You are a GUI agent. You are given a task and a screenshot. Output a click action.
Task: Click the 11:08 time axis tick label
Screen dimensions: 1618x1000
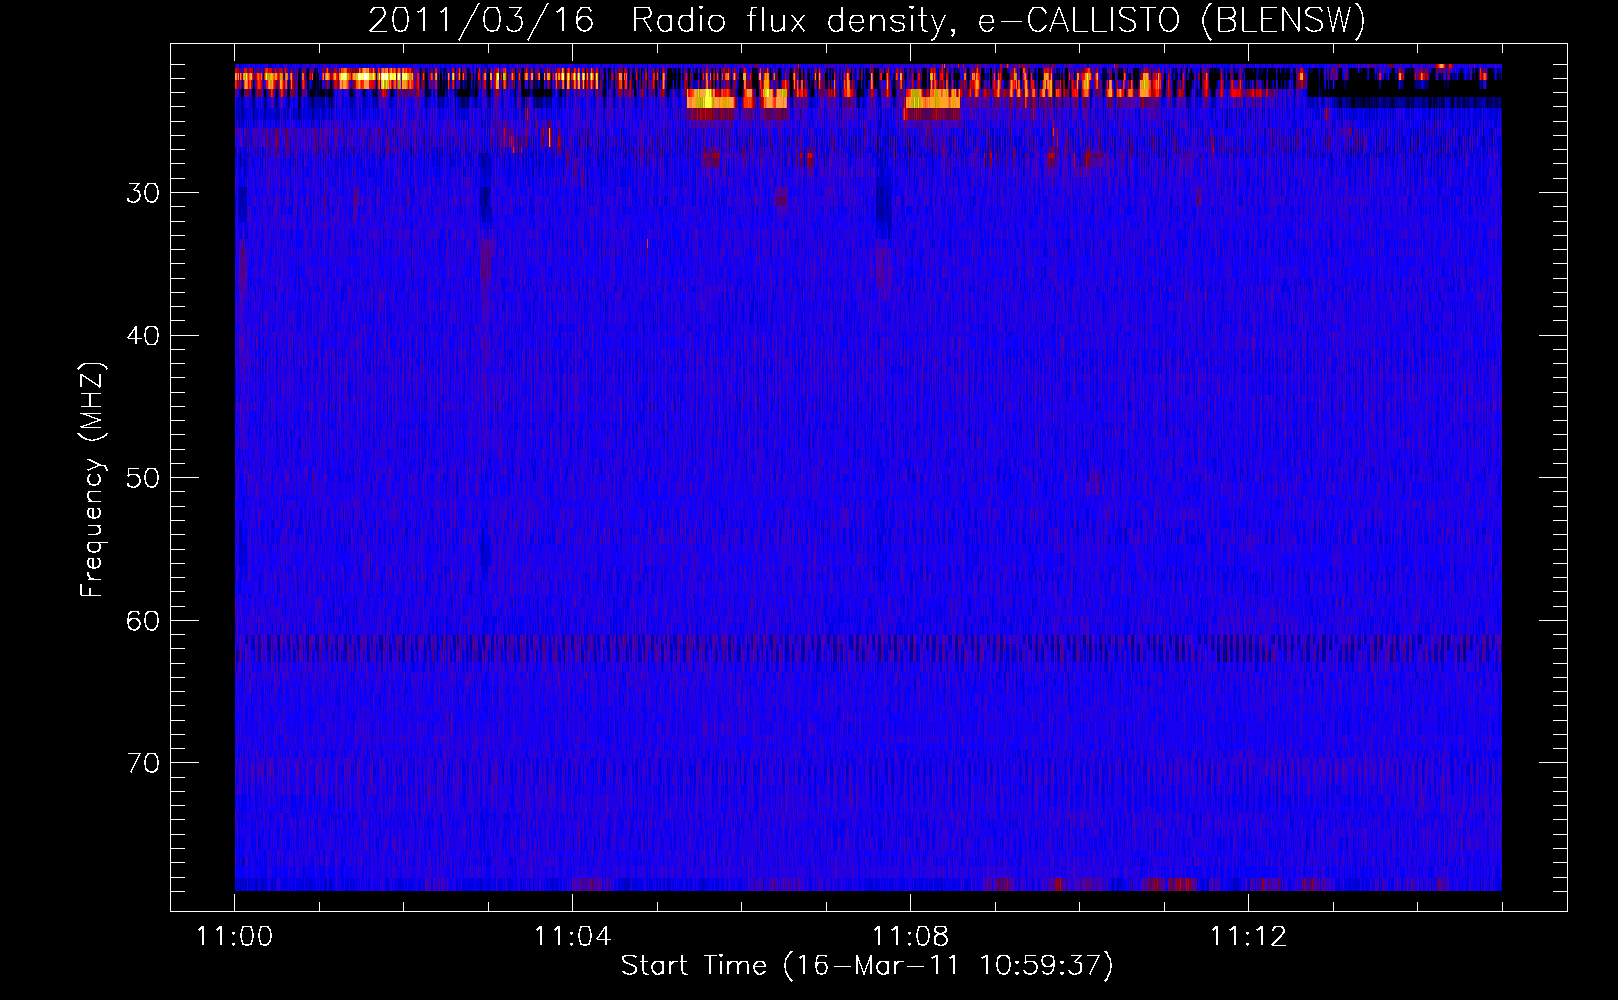pyautogui.click(x=910, y=937)
